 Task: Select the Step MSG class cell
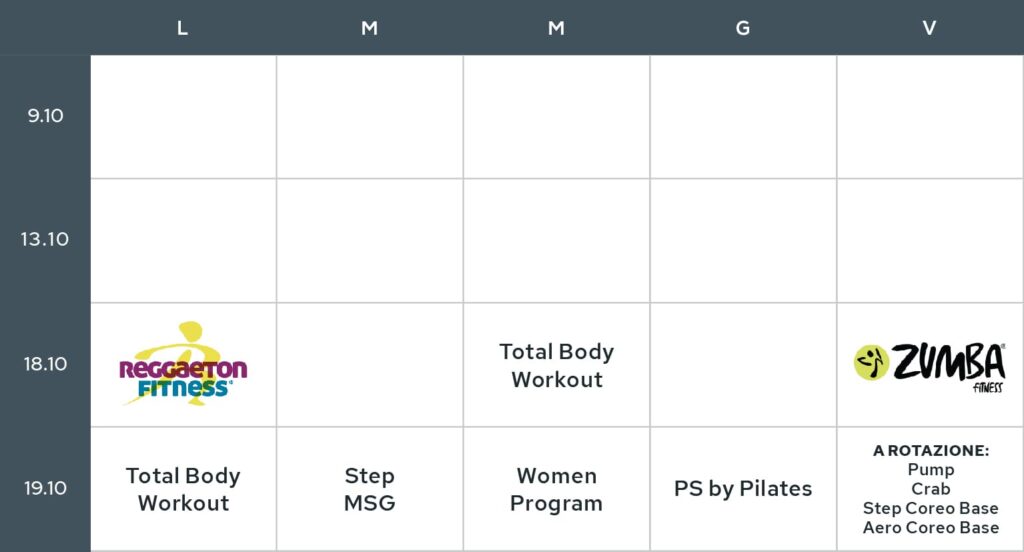(370, 489)
